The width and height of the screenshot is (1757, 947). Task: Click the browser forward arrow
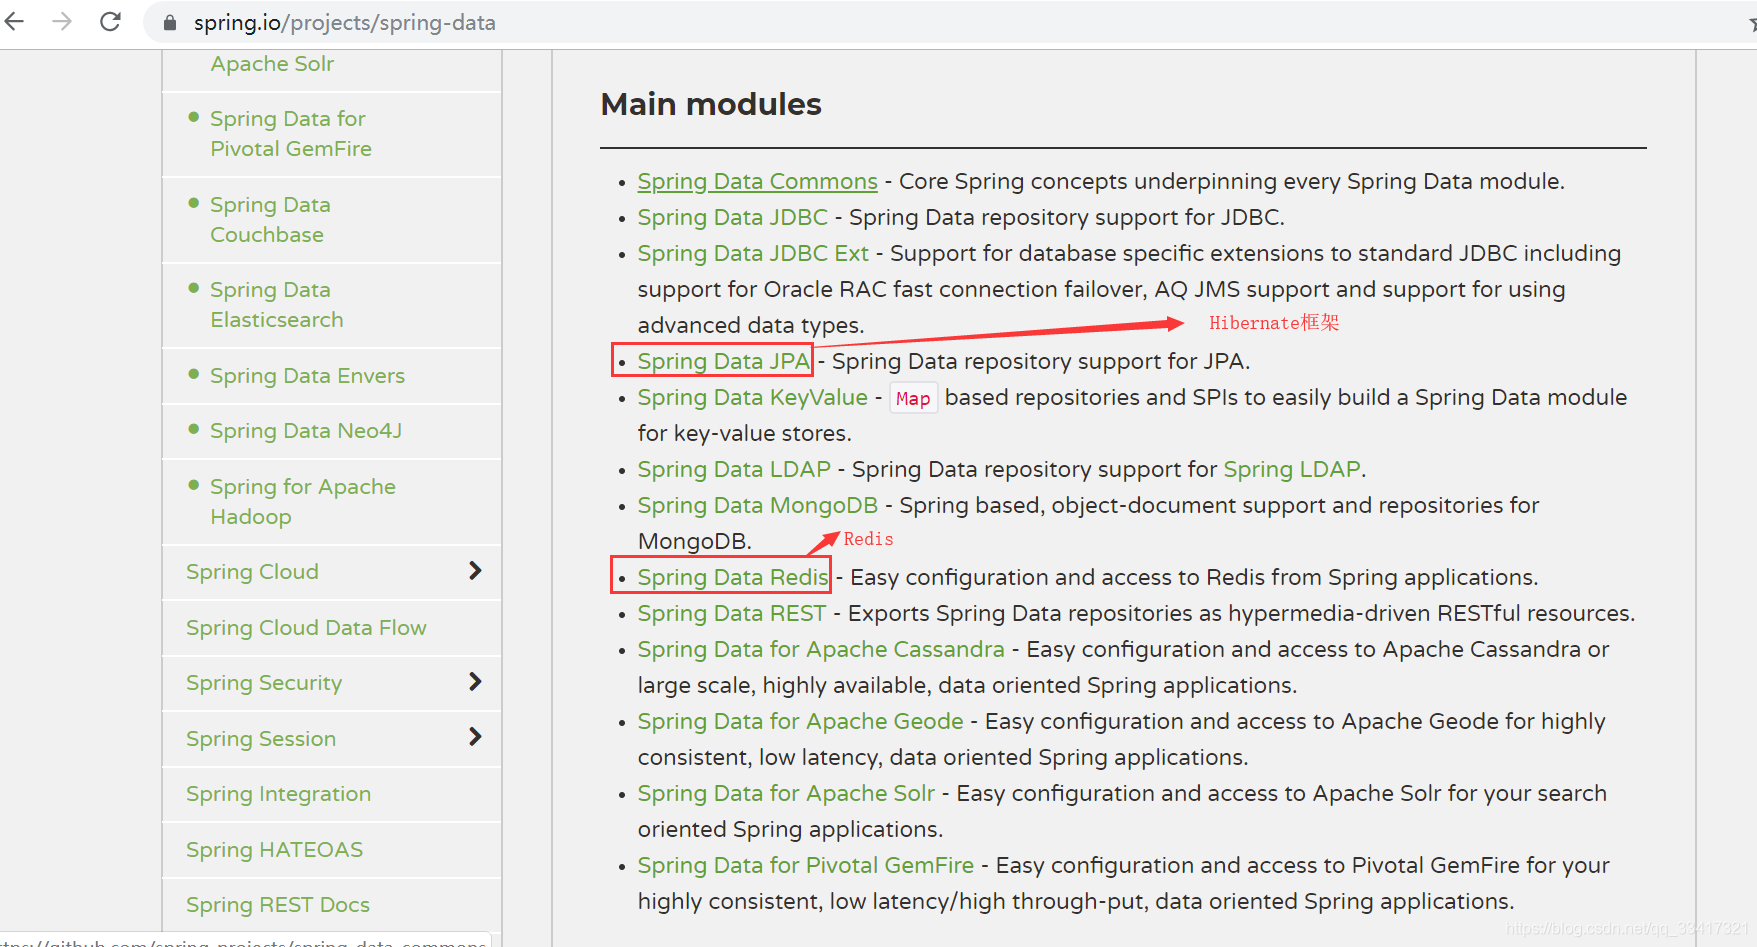coord(62,21)
